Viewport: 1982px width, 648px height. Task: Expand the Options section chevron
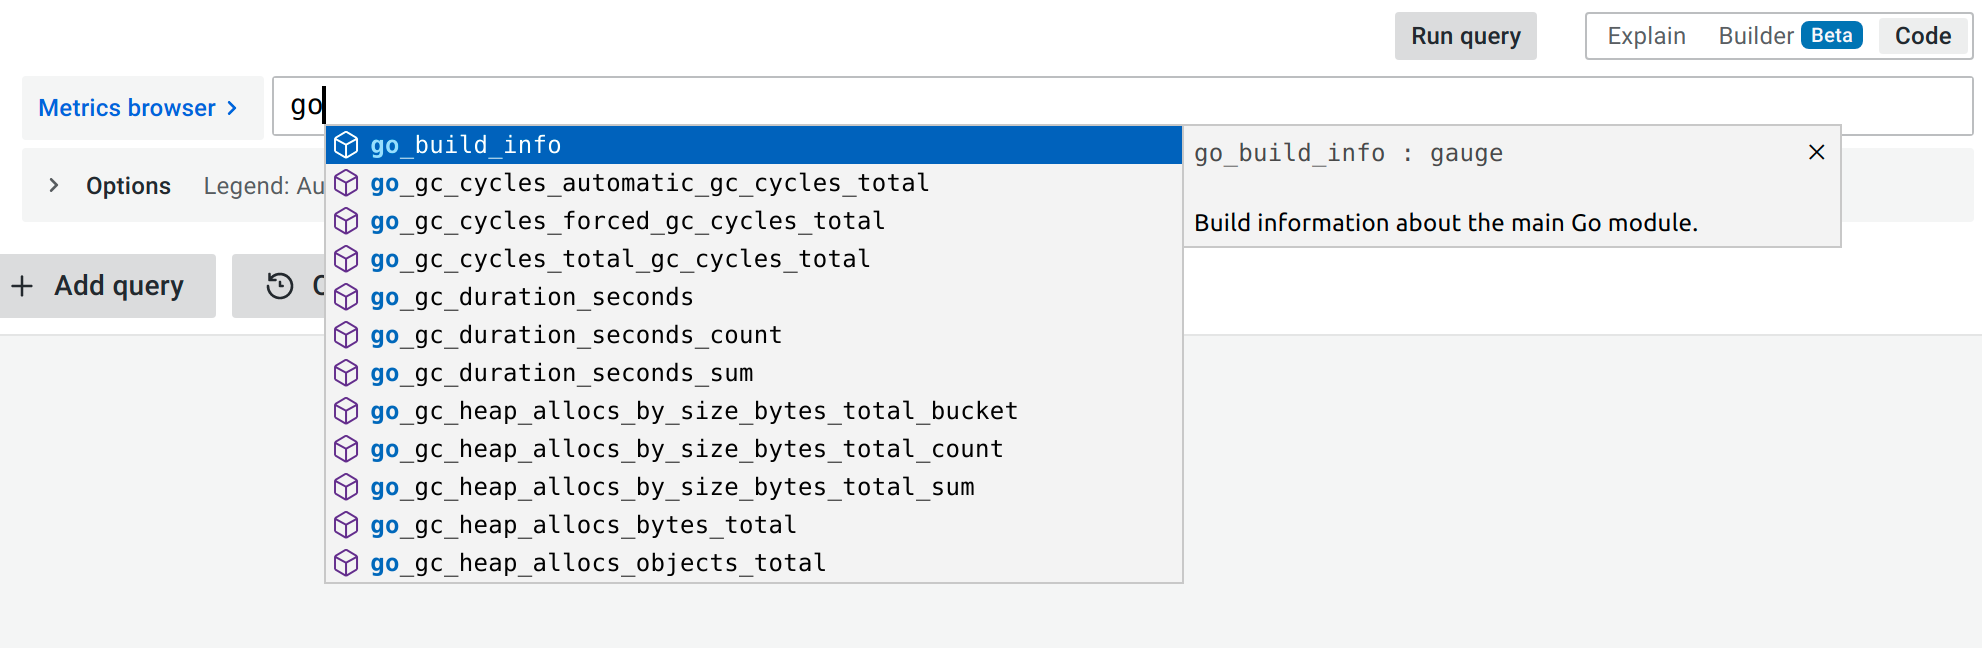[54, 185]
